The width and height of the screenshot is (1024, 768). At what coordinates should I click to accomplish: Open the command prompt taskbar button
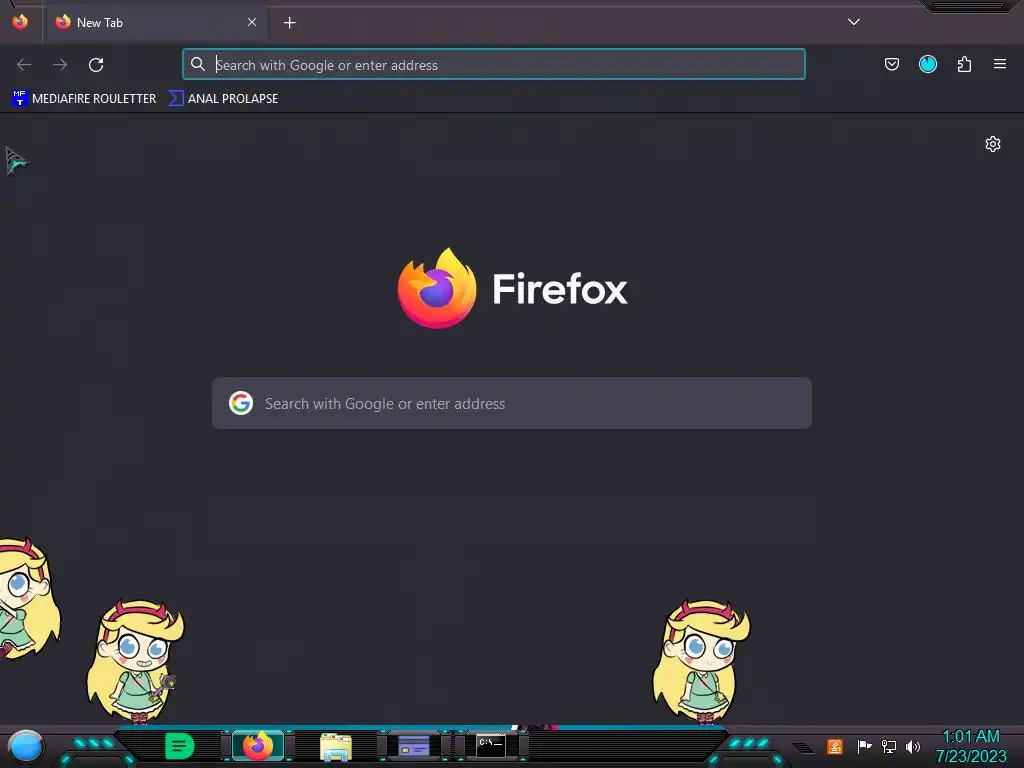[491, 746]
